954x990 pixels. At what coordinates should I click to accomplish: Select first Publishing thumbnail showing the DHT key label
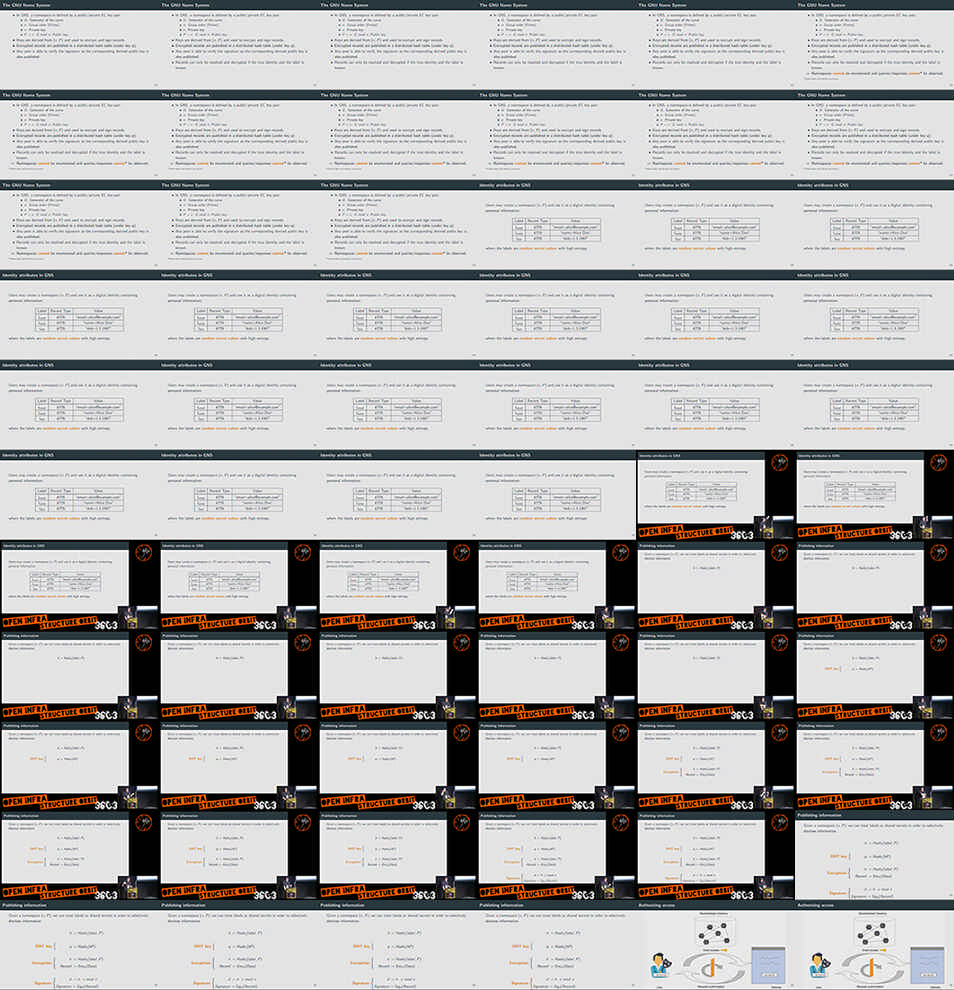point(873,675)
